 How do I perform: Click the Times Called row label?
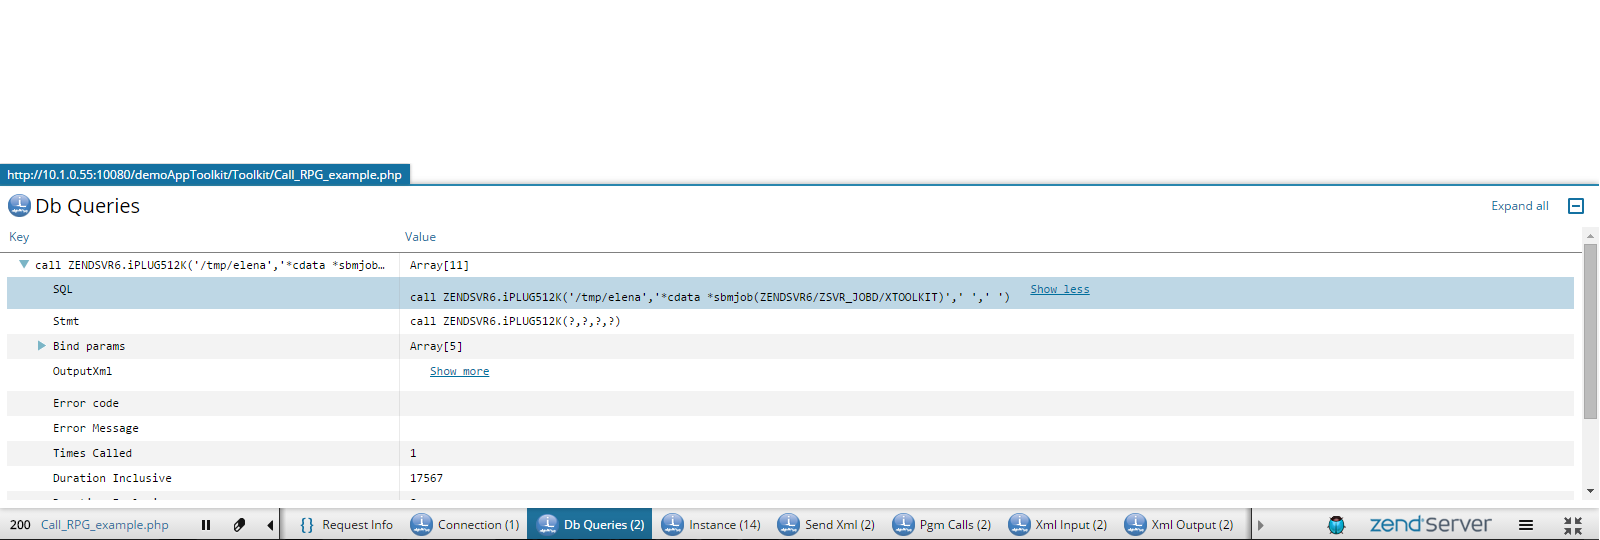click(x=92, y=454)
